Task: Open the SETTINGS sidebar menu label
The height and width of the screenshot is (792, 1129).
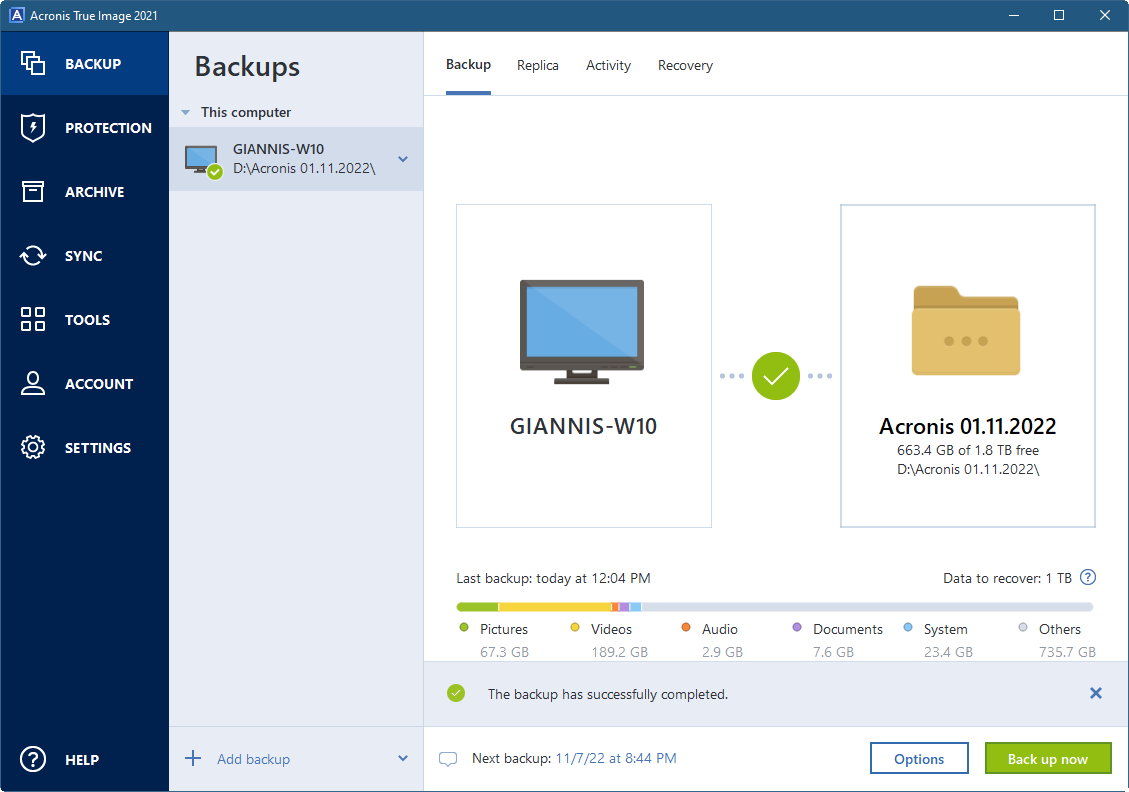Action: (x=98, y=448)
